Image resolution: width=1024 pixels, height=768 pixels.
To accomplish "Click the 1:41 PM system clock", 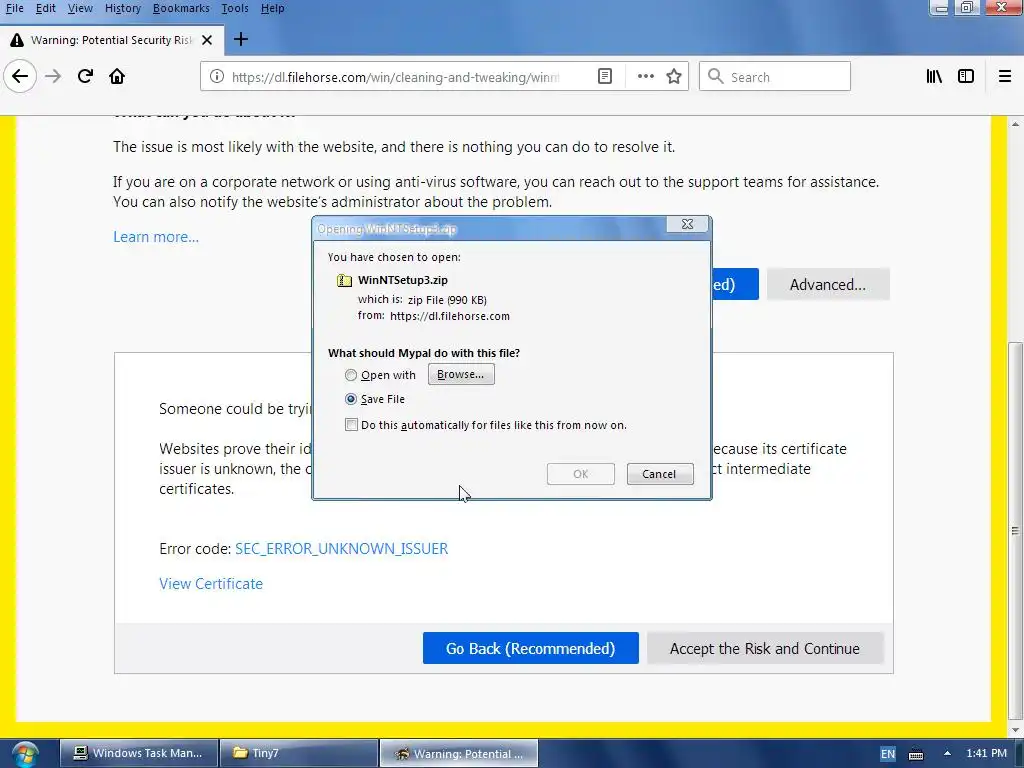I will (987, 753).
